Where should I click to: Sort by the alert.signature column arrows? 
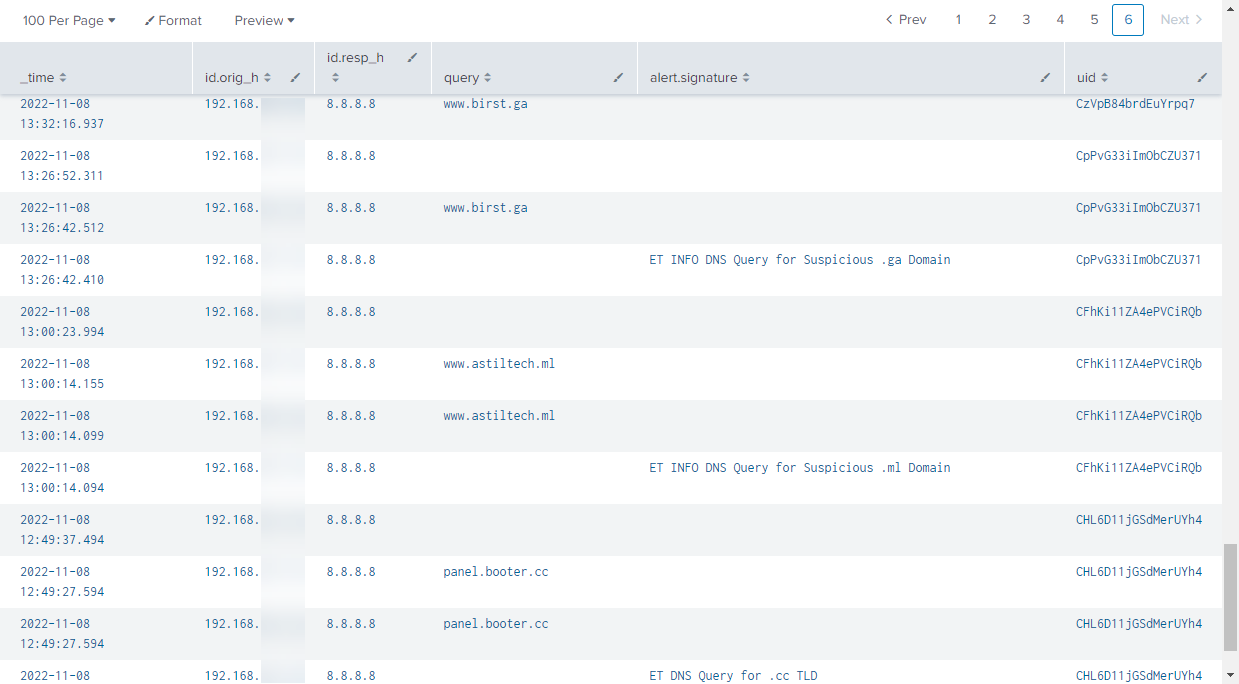(x=746, y=78)
